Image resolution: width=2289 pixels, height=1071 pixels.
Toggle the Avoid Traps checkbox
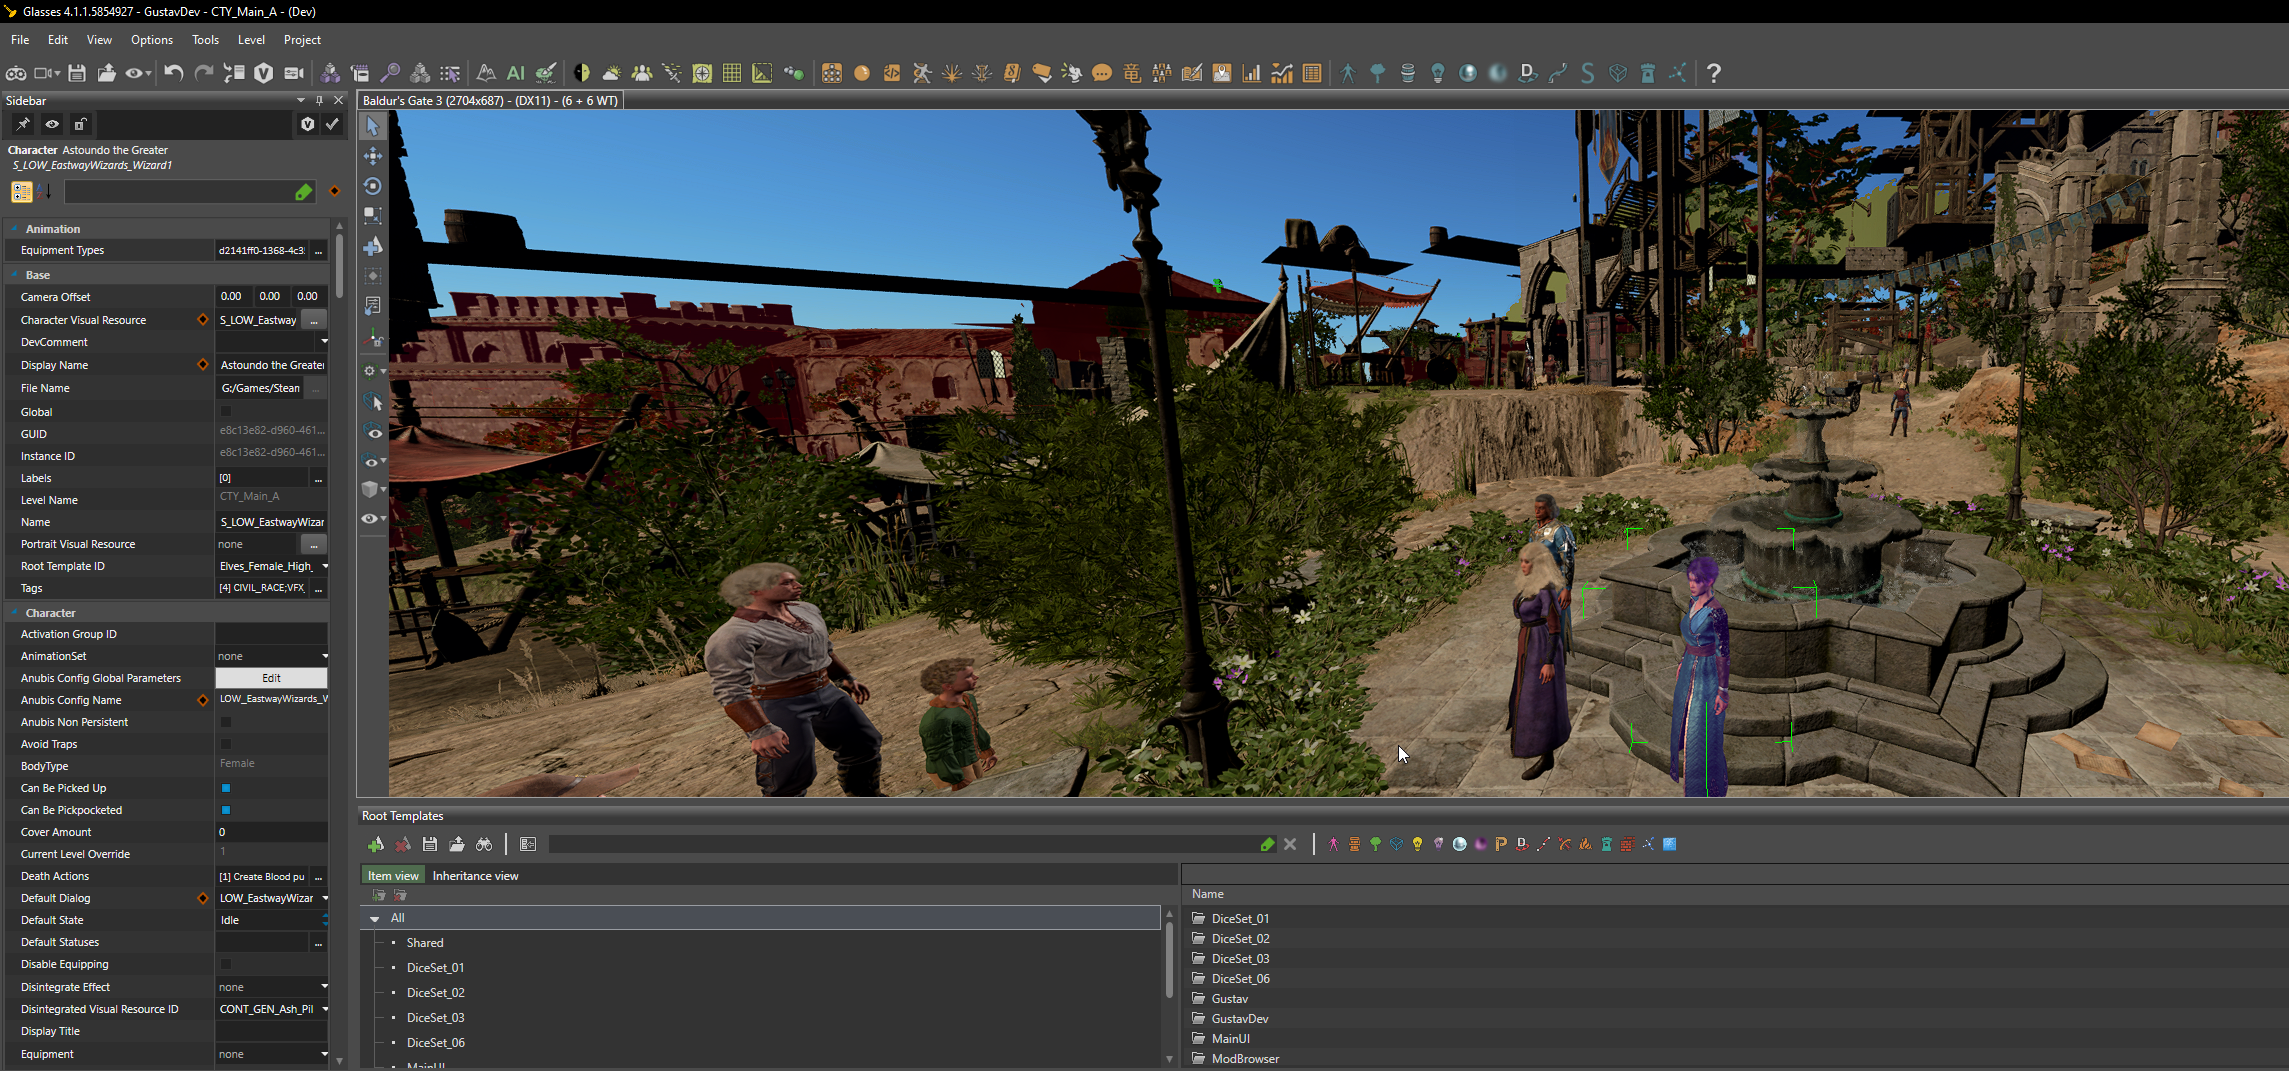pos(226,744)
